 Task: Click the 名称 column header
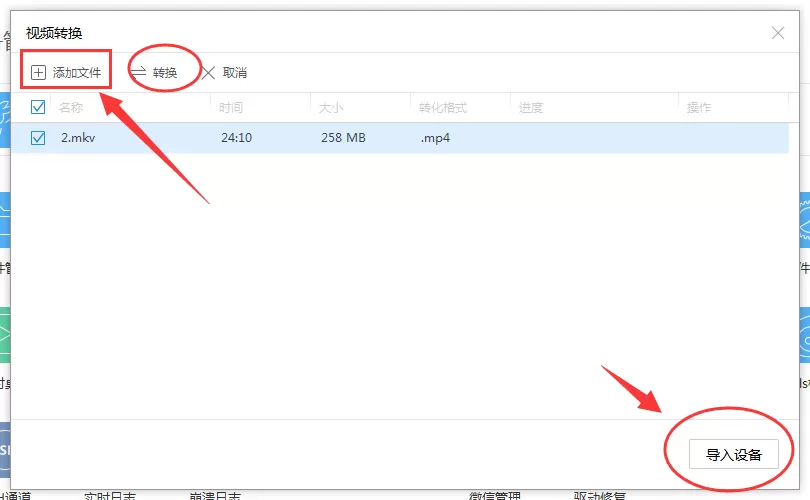pyautogui.click(x=71, y=107)
